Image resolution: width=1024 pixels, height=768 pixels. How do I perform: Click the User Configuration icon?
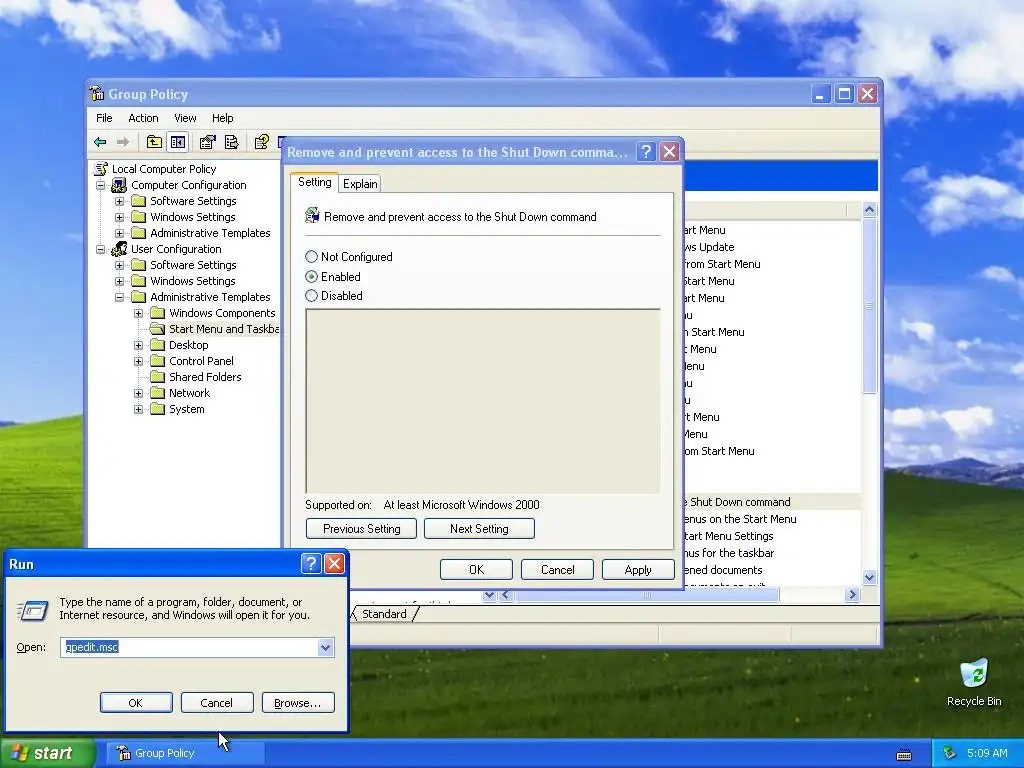(x=119, y=249)
